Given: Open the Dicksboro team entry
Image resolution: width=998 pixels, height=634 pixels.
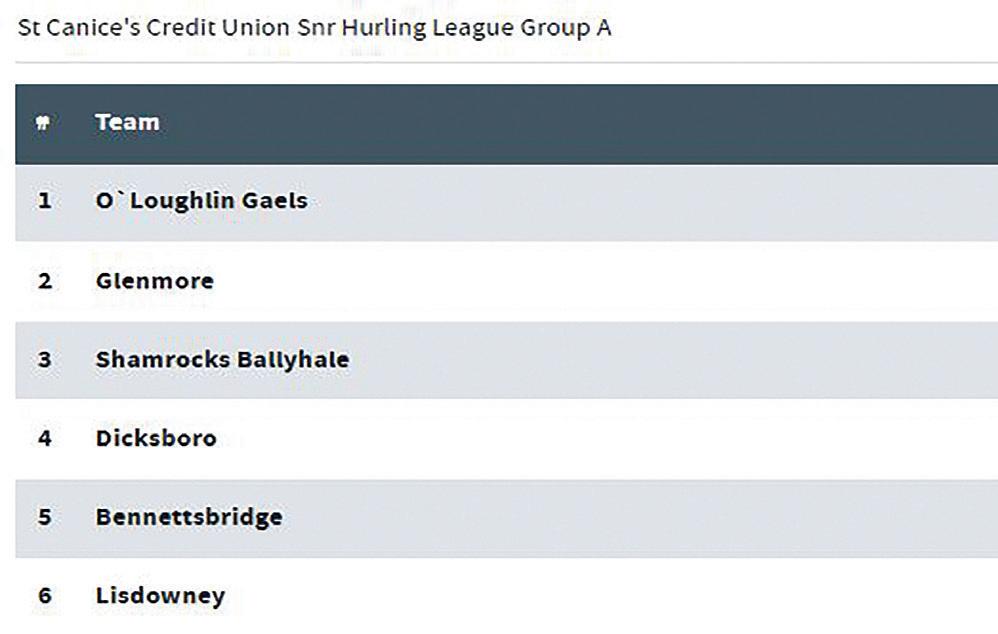Looking at the screenshot, I should [x=156, y=439].
